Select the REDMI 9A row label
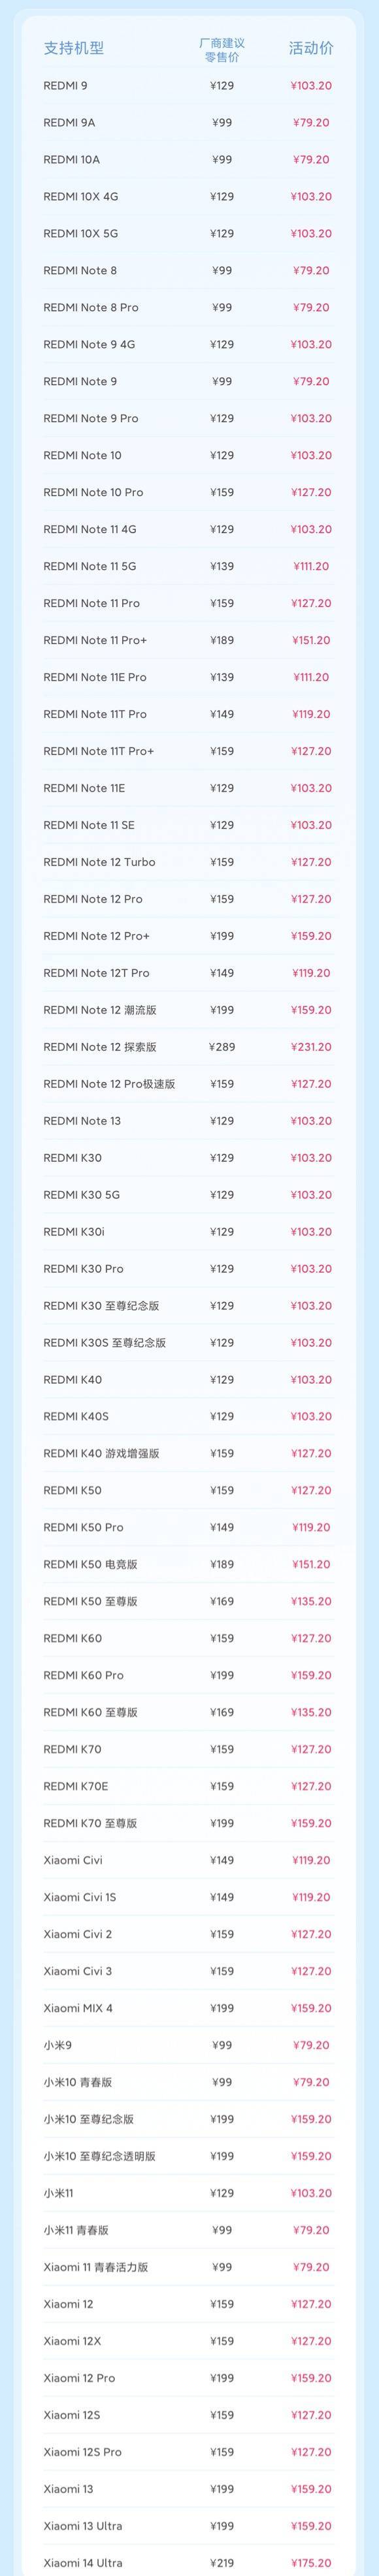Image resolution: width=379 pixels, height=2576 pixels. click(69, 123)
